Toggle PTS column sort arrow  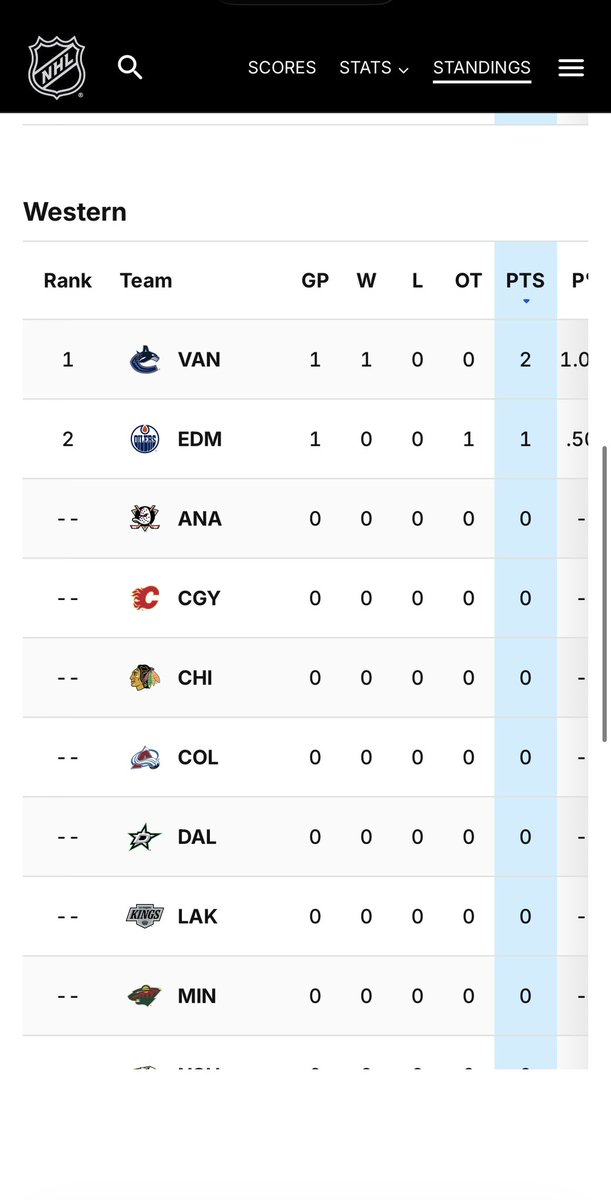point(525,301)
